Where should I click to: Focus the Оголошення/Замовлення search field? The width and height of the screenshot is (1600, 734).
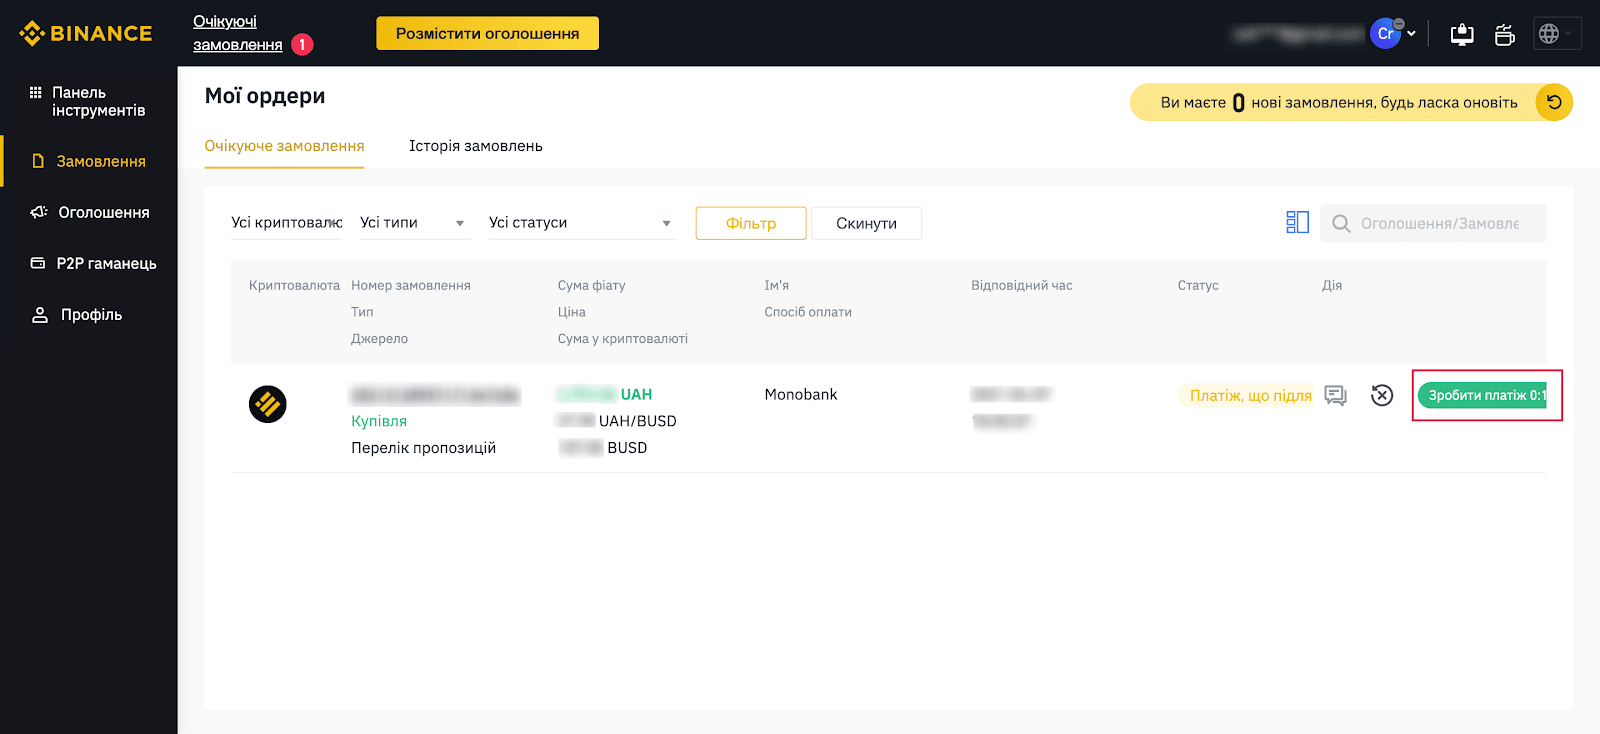click(x=1433, y=223)
